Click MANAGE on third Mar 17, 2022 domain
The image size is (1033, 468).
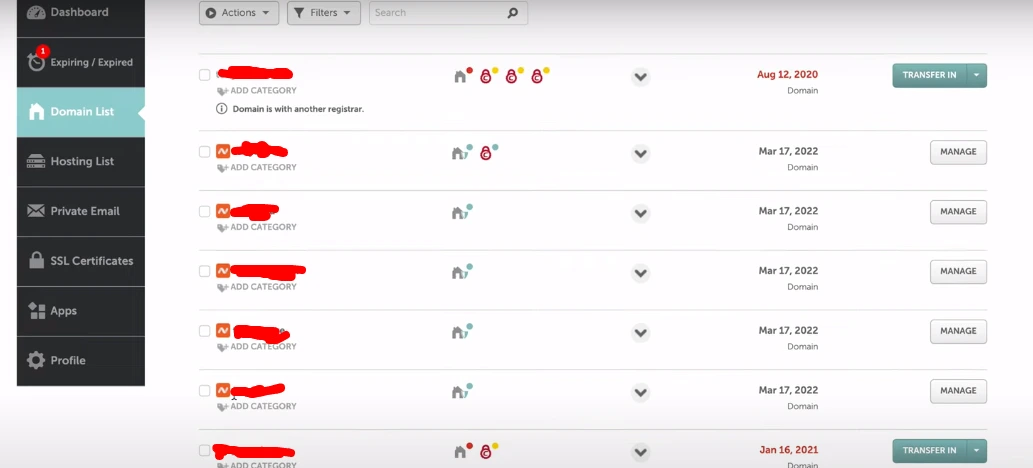pos(958,272)
